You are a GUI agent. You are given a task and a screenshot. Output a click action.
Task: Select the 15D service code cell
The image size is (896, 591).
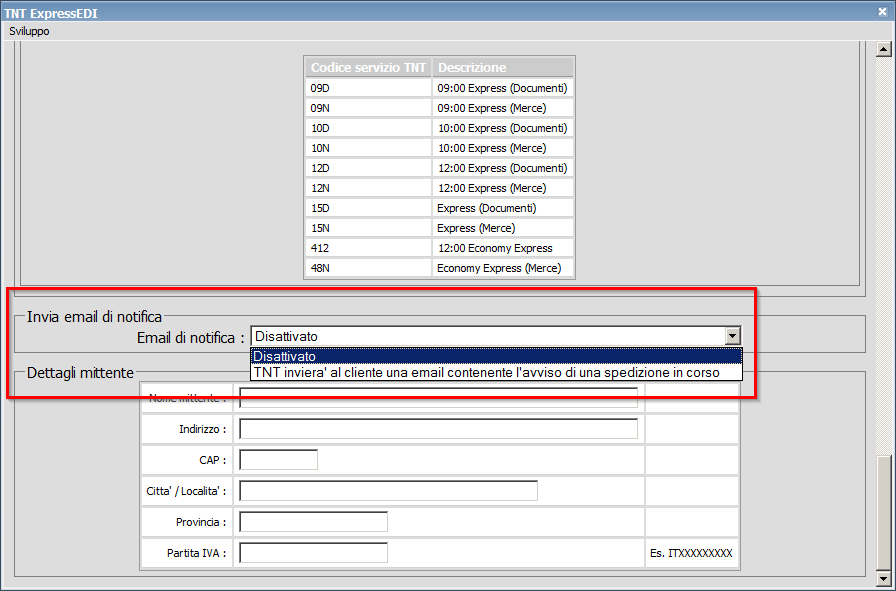click(368, 208)
